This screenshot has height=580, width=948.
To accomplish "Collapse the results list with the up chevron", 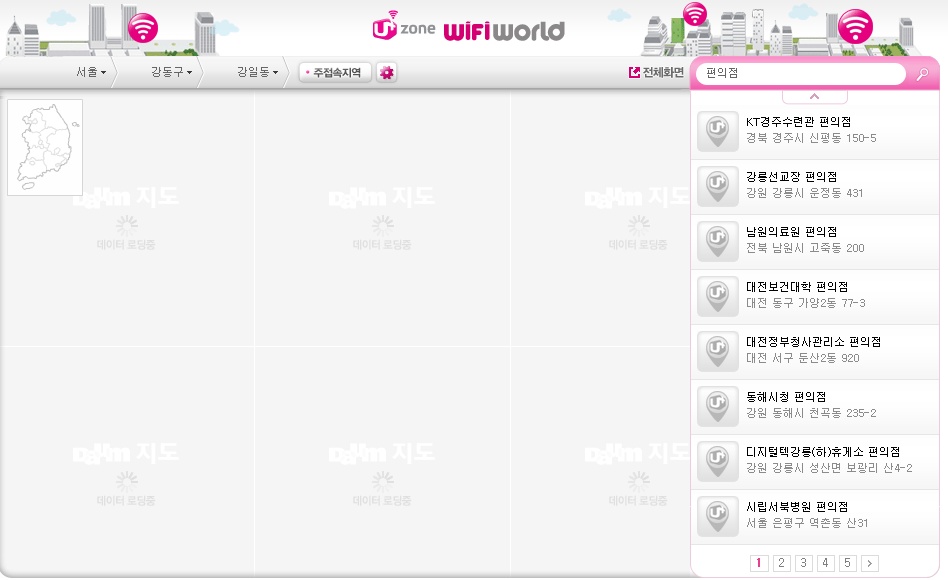I will point(814,97).
